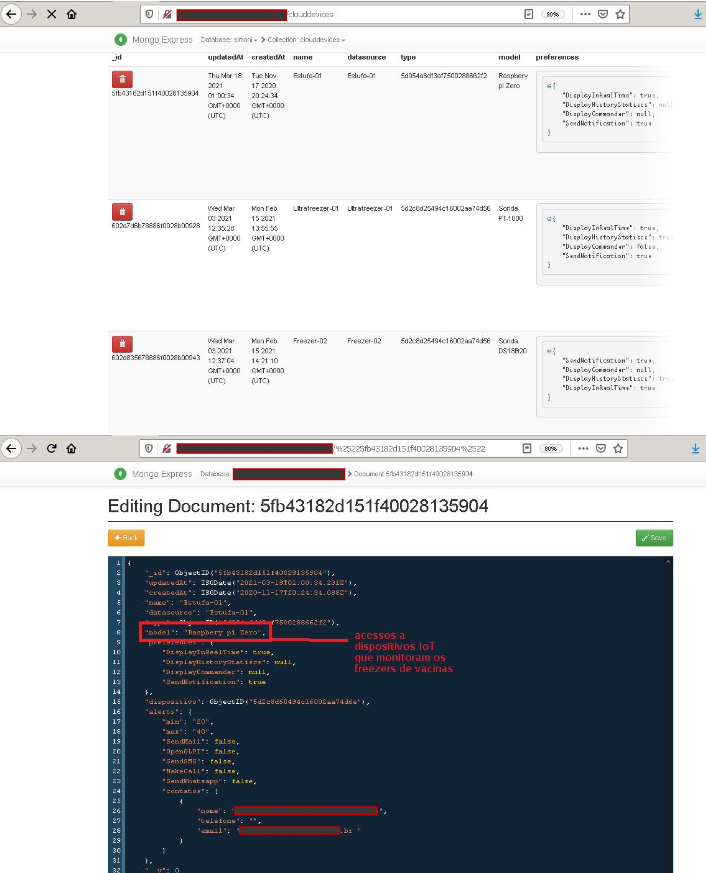Collapse preferences JSON of the Freezer-02 row
This screenshot has width=706, height=873.
pos(548,351)
